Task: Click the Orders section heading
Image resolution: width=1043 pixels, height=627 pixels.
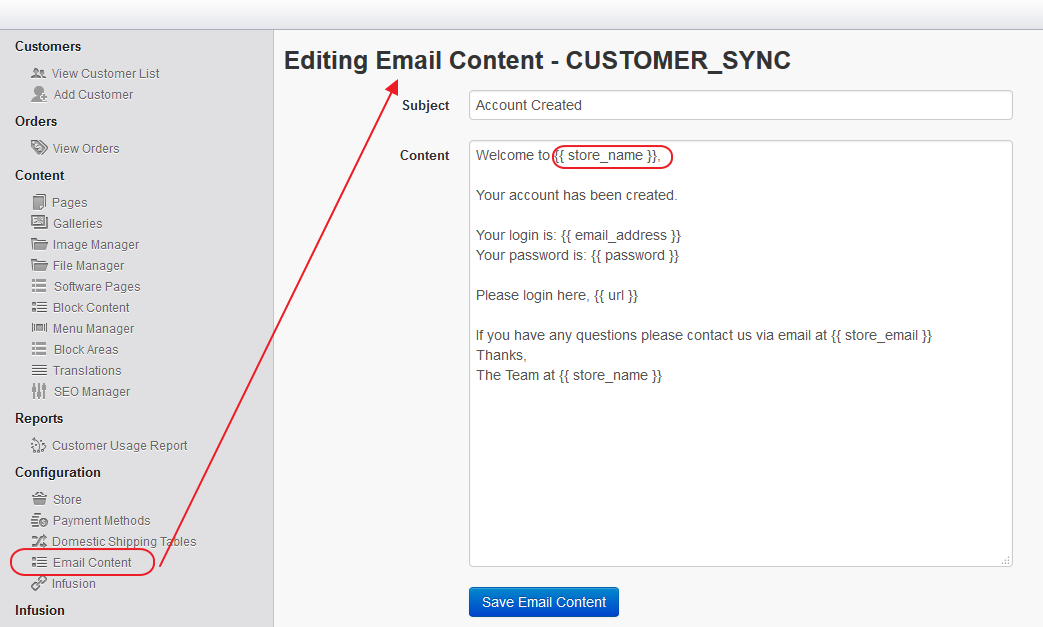Action: pyautogui.click(x=36, y=122)
